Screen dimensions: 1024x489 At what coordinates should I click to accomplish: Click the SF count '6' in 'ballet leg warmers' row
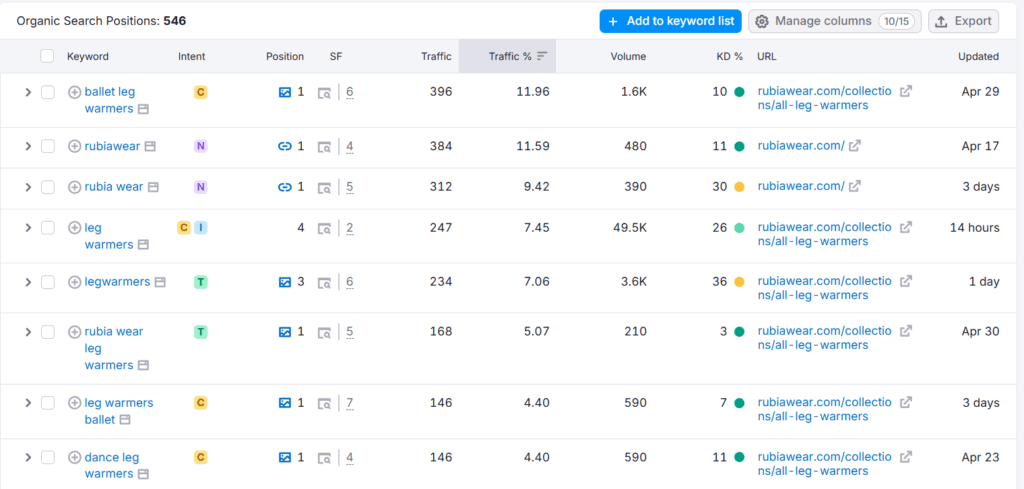point(350,92)
